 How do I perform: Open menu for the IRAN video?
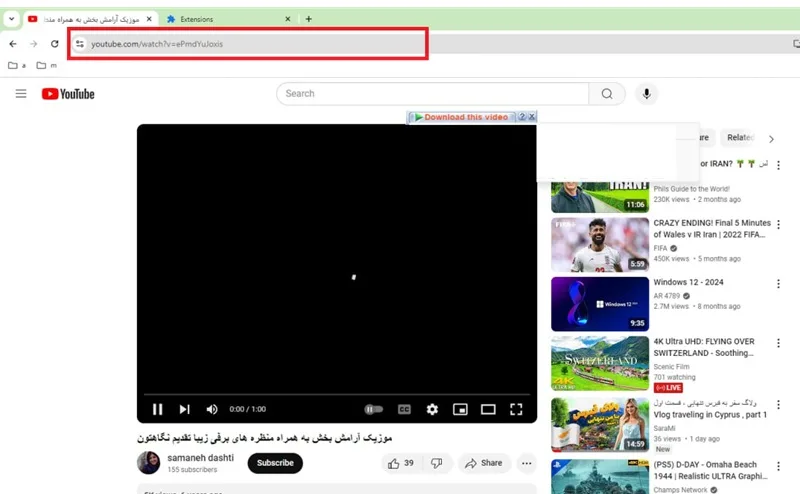click(779, 165)
